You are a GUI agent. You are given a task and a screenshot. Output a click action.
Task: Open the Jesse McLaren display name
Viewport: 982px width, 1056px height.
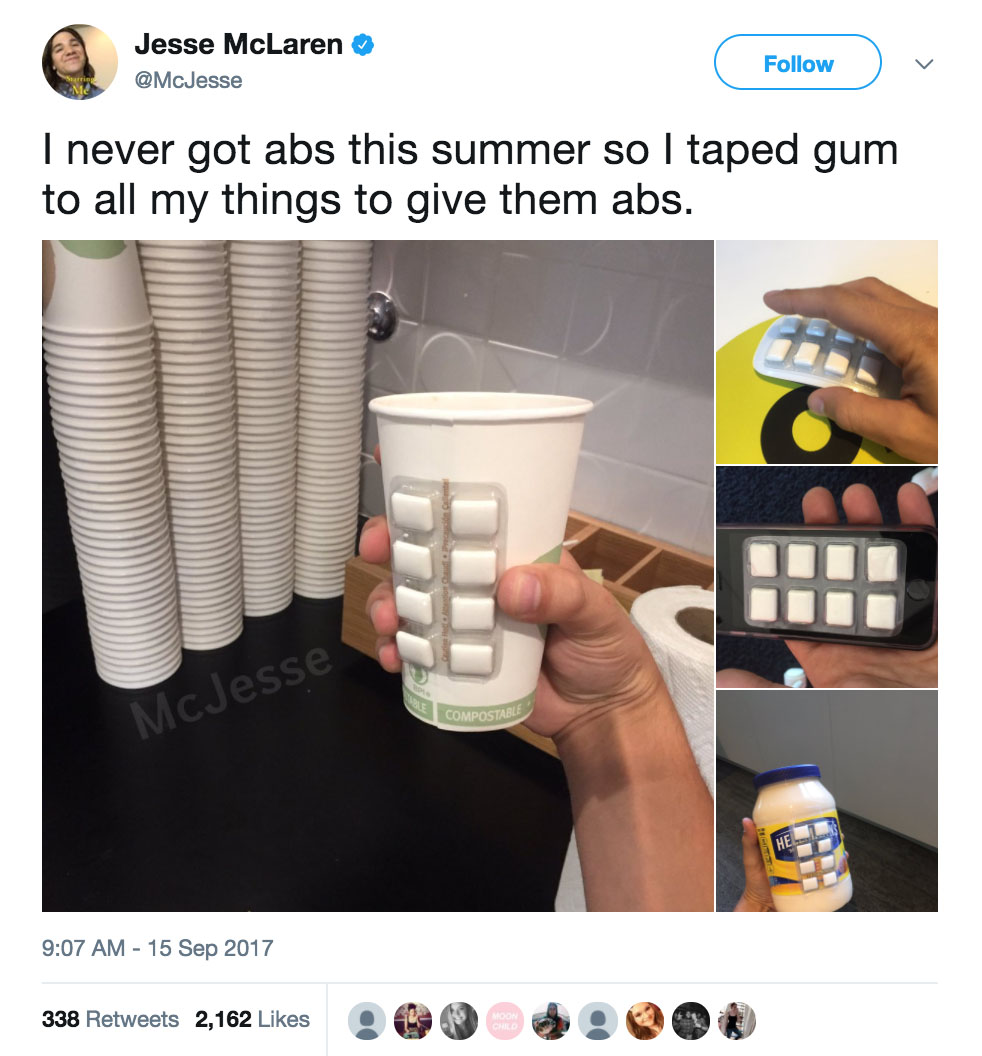tap(238, 44)
